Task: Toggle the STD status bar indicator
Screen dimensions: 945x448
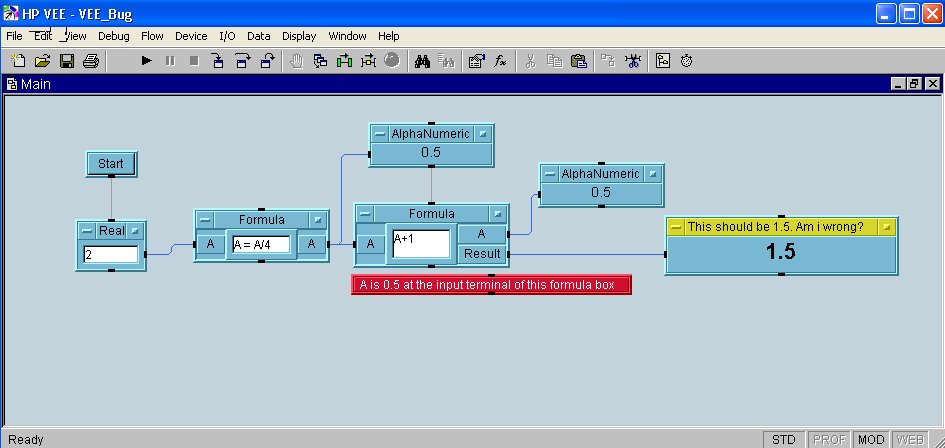Action: click(x=785, y=439)
